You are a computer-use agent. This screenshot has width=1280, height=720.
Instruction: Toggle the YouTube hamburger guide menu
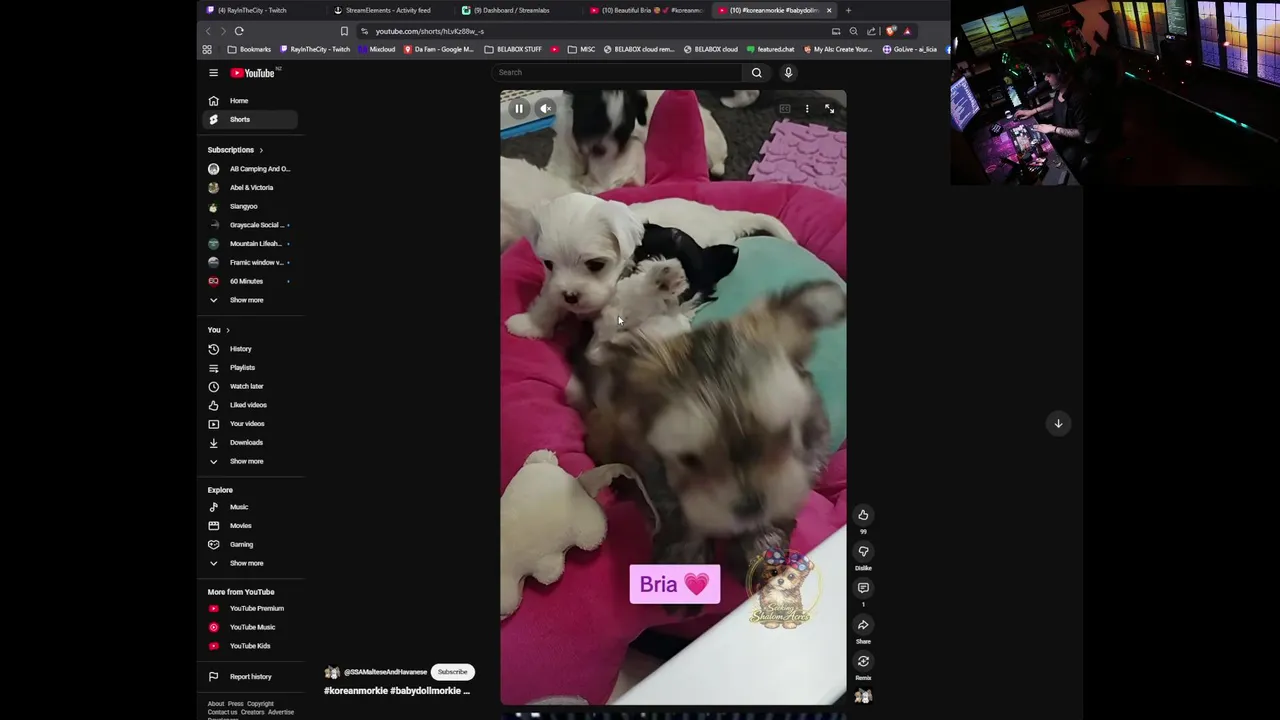pos(213,72)
